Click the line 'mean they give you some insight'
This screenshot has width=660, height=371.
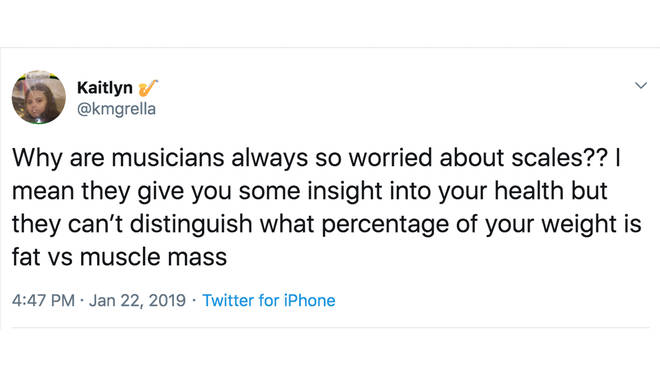[310, 191]
